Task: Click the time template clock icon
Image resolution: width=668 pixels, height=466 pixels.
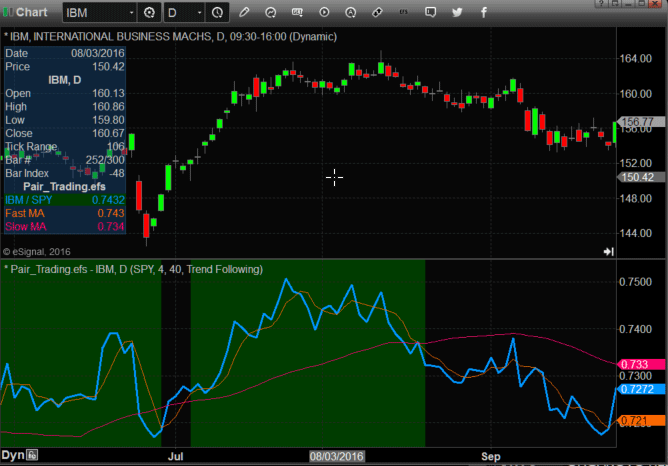Action: (x=217, y=13)
